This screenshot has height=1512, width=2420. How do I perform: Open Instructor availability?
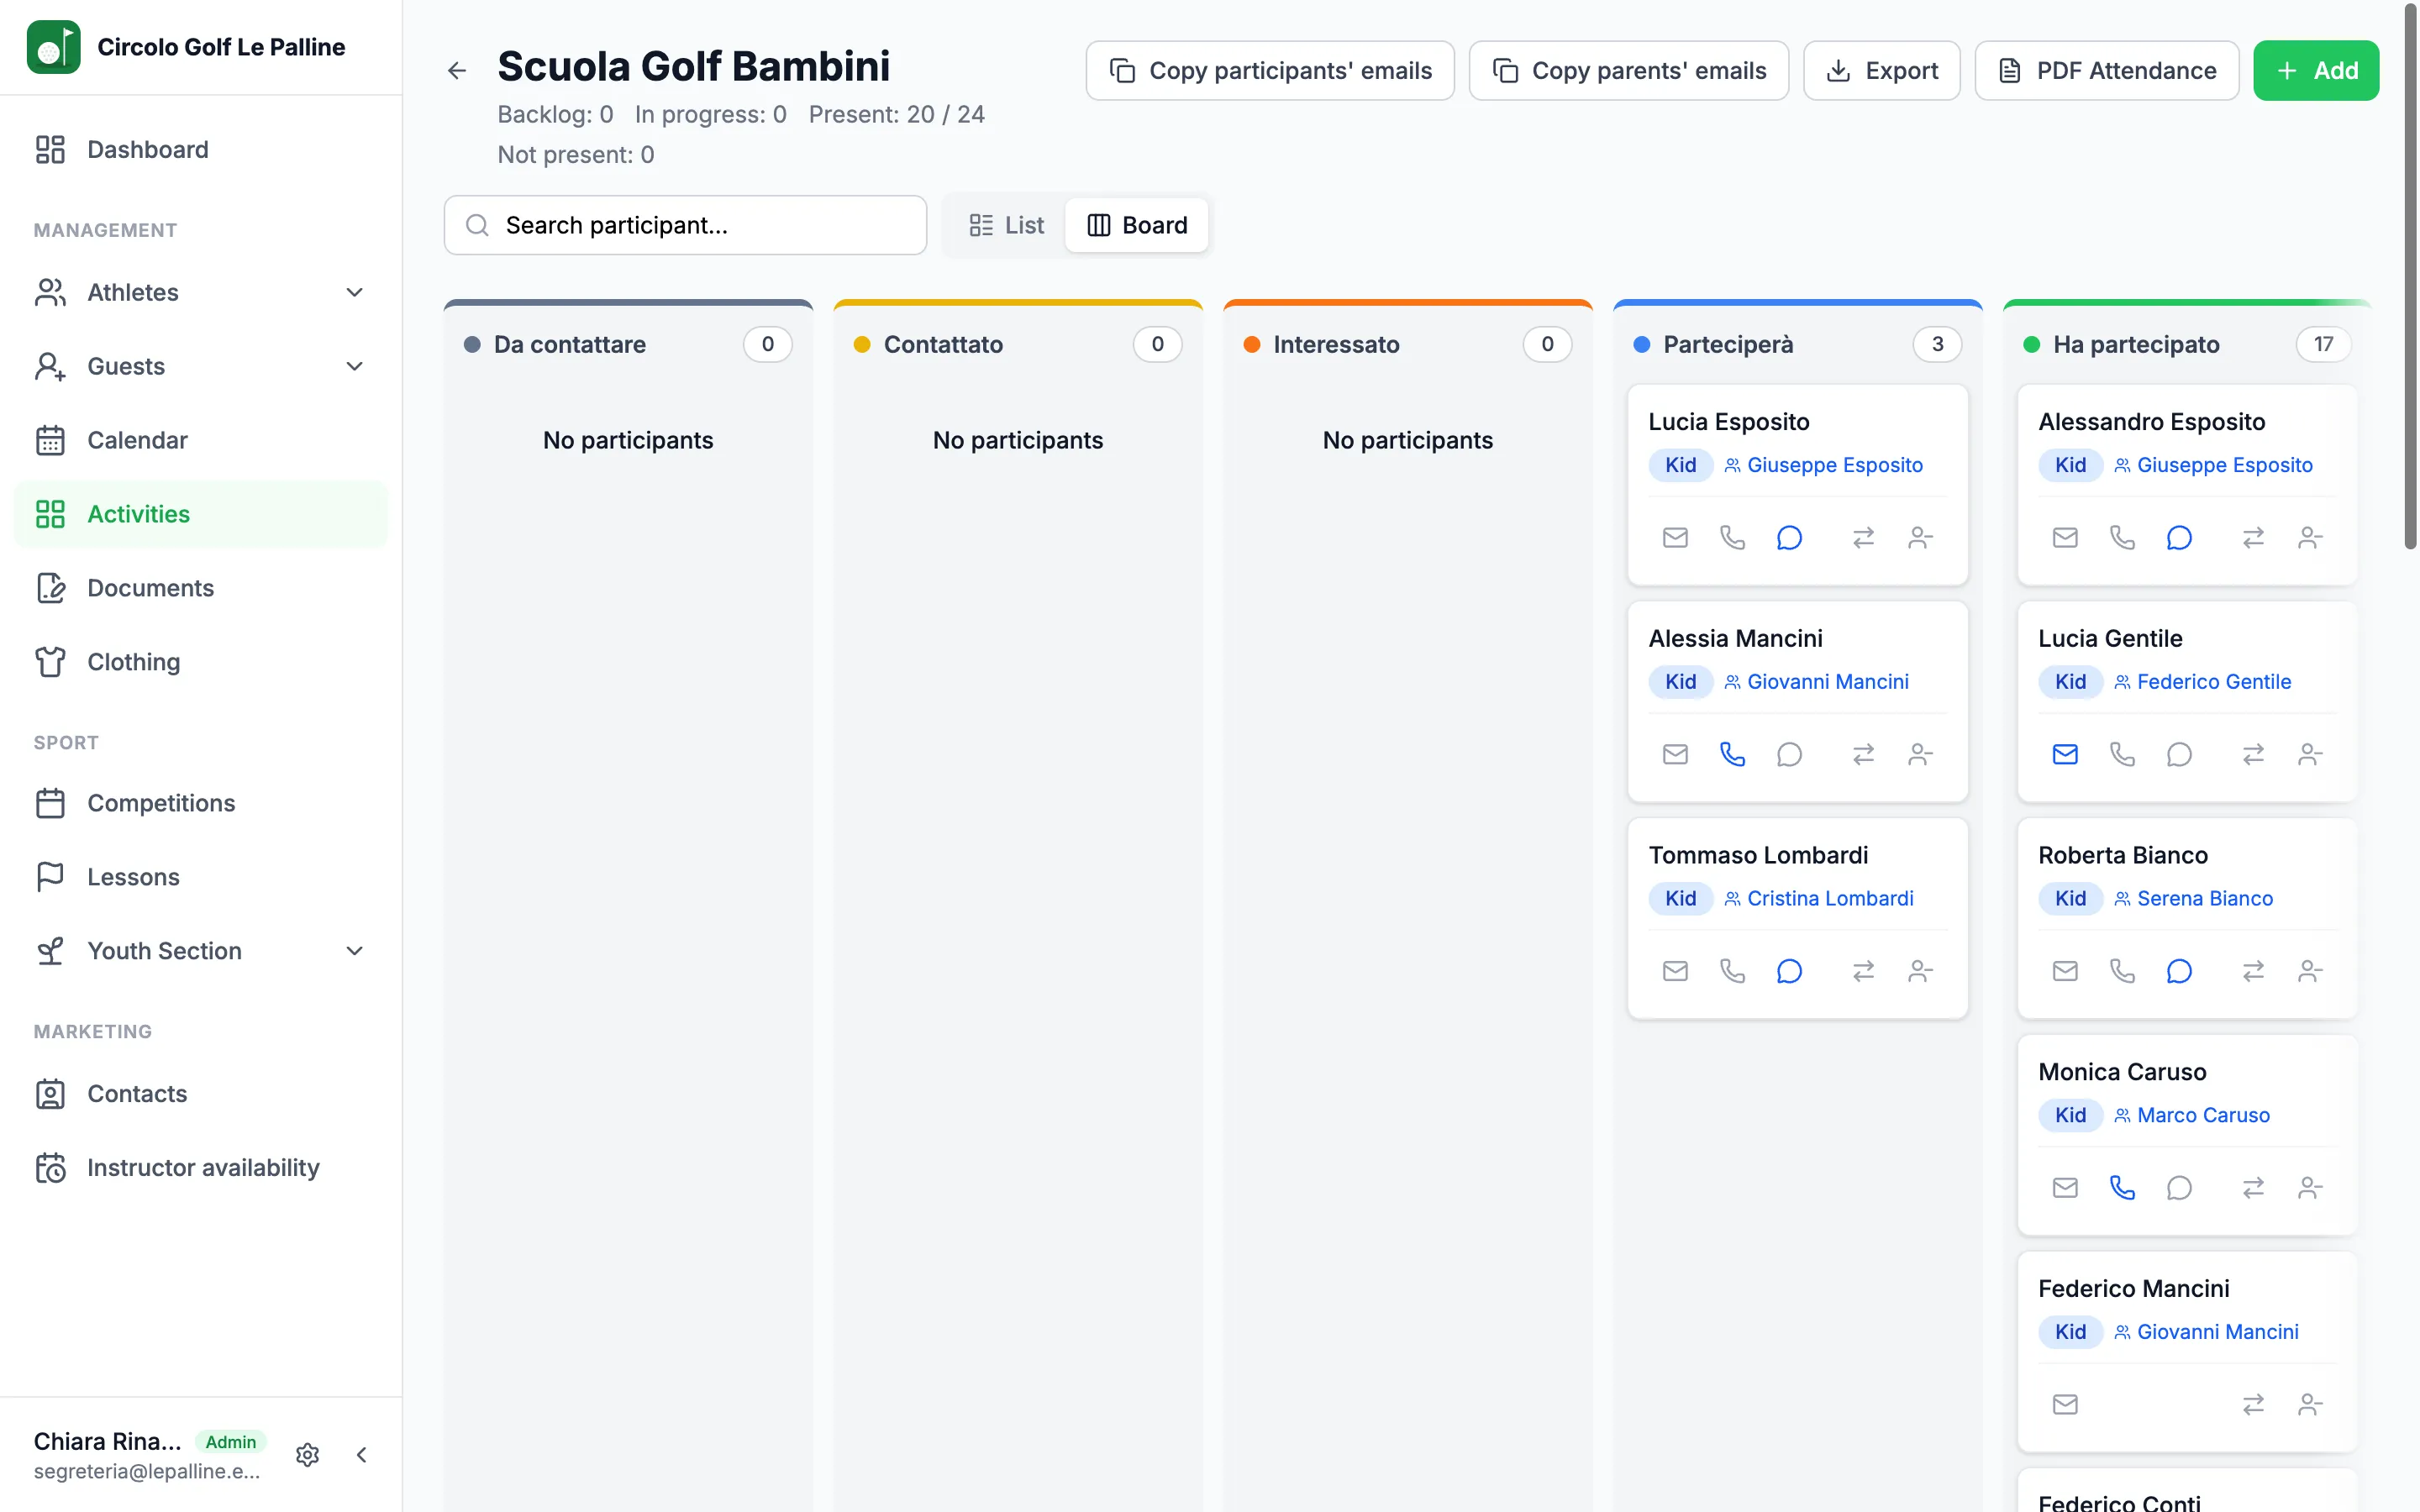click(x=201, y=1168)
